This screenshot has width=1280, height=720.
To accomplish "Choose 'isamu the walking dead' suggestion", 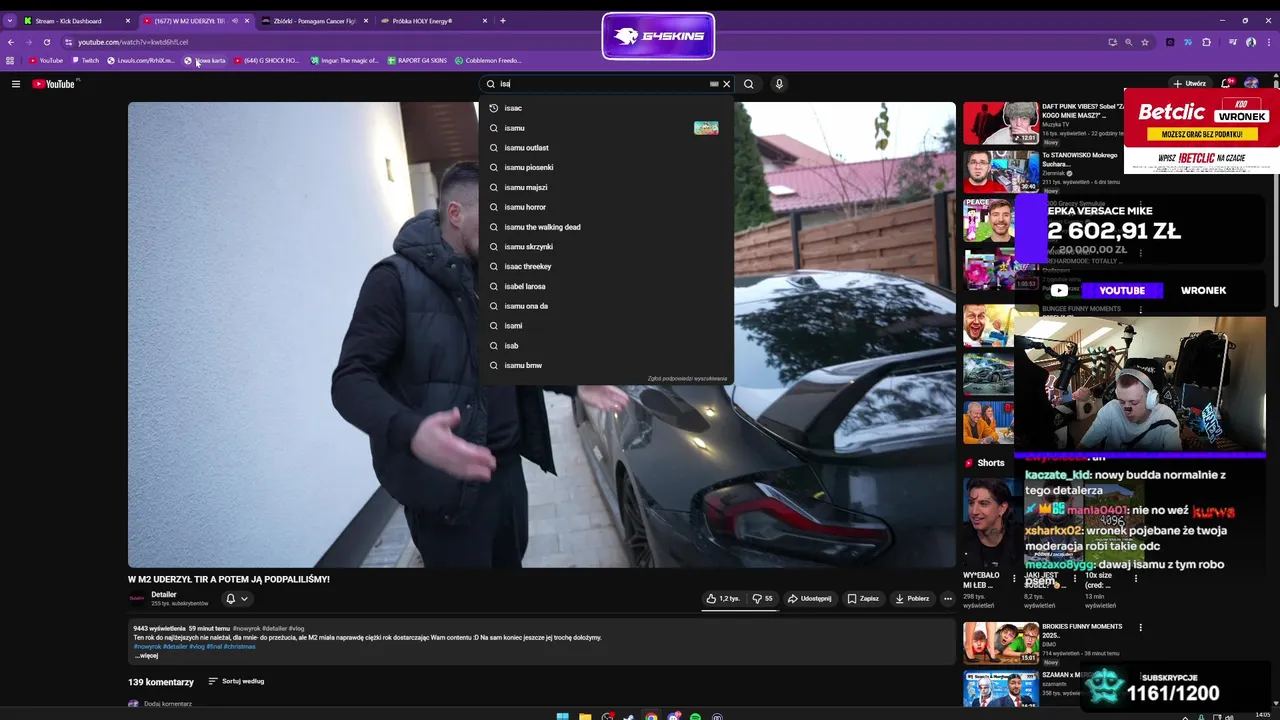I will coord(606,227).
